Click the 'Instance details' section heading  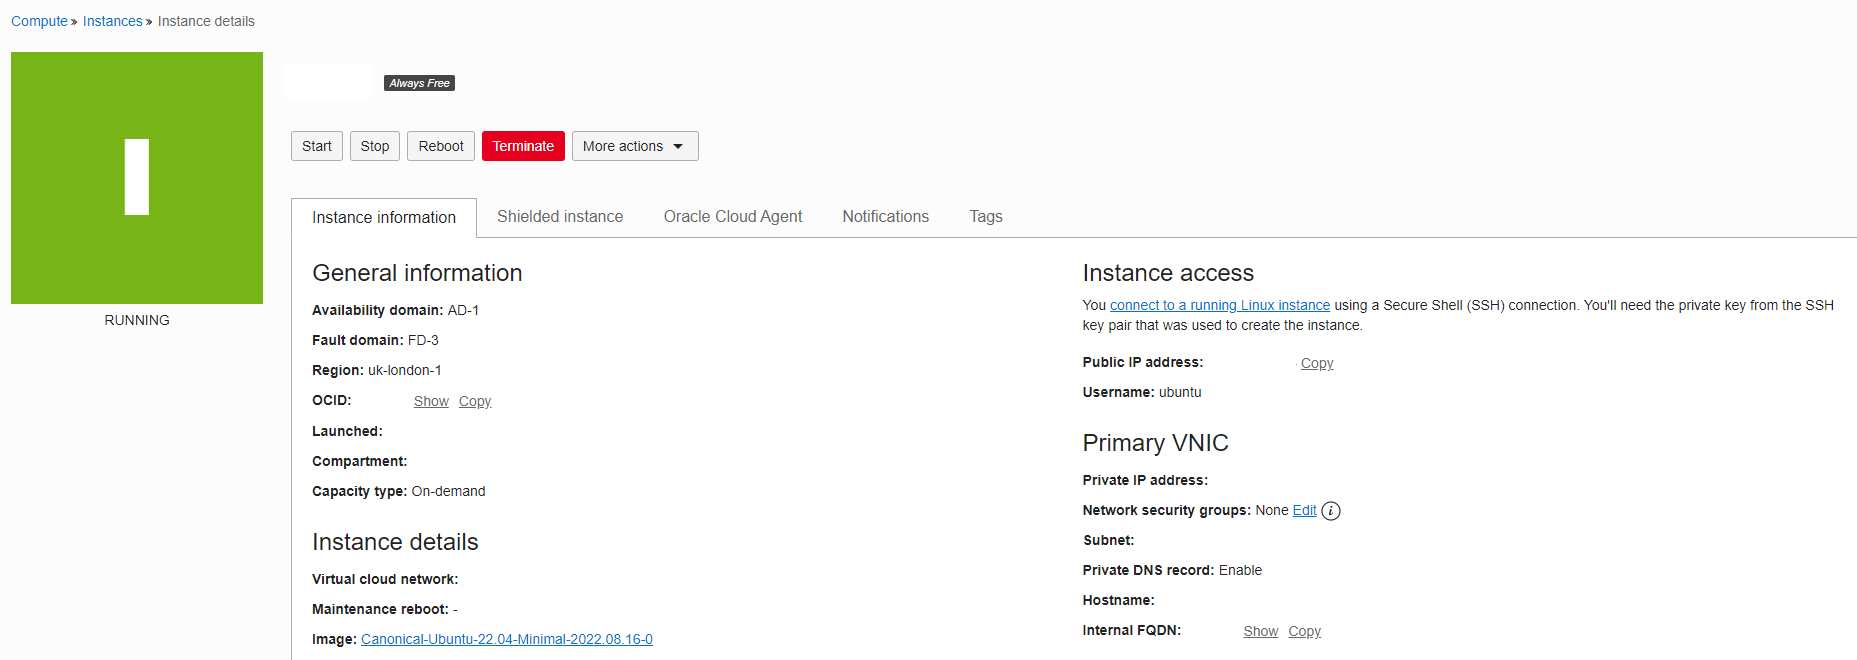[x=395, y=542]
